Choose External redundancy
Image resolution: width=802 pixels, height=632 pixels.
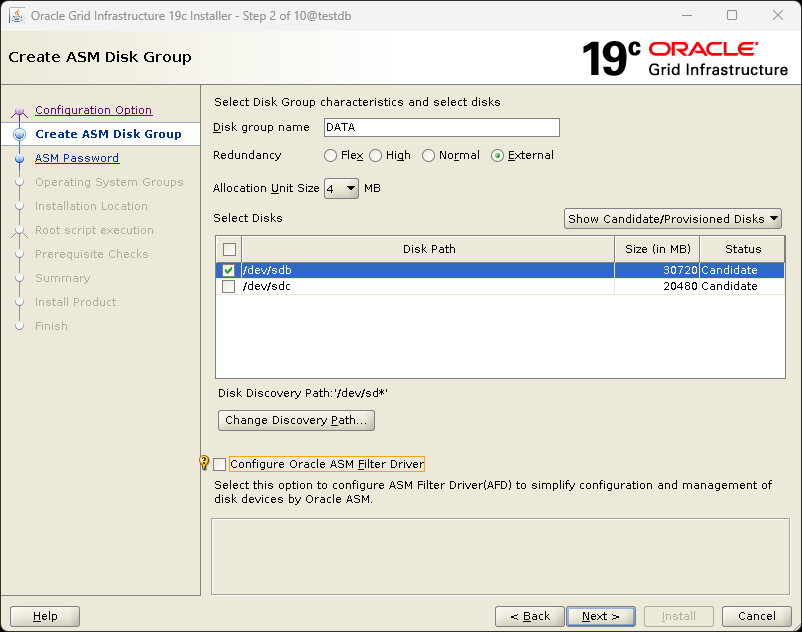(497, 155)
